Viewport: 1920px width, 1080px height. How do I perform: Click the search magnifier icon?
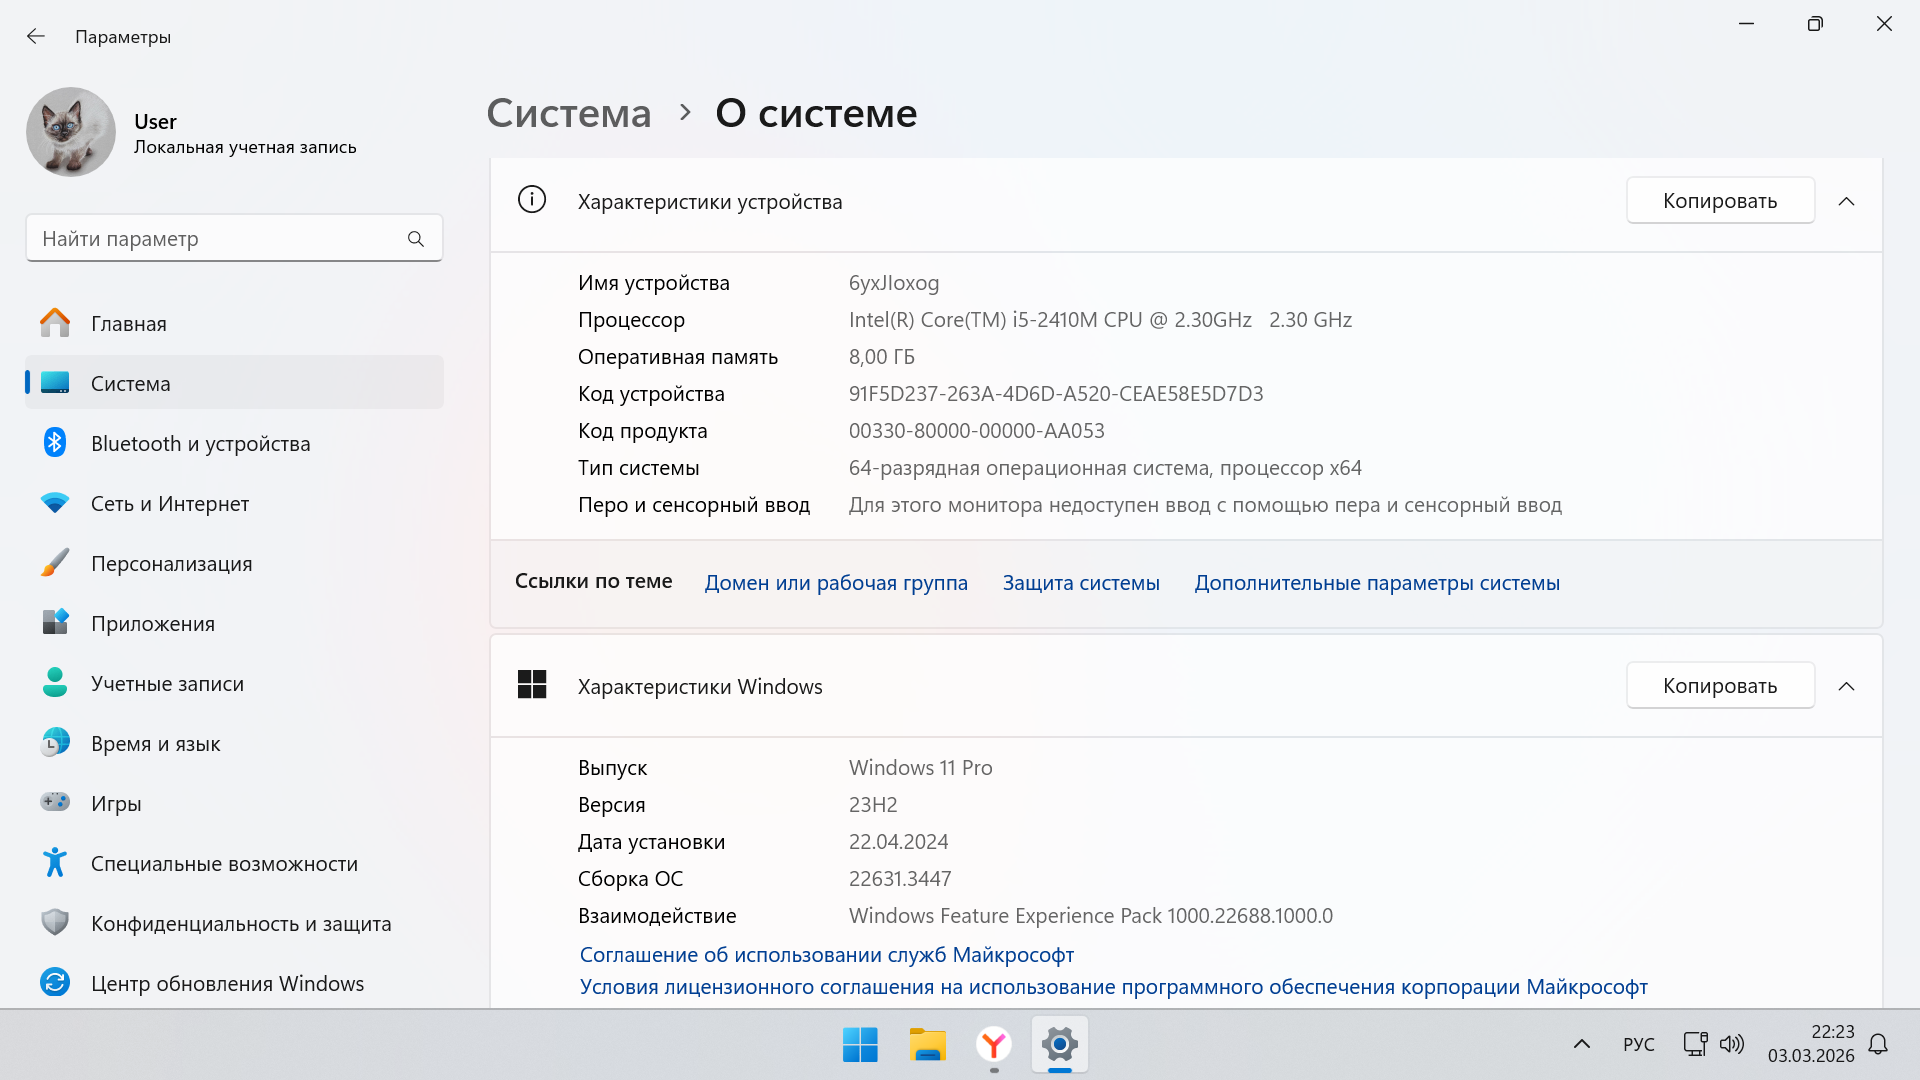coord(416,239)
